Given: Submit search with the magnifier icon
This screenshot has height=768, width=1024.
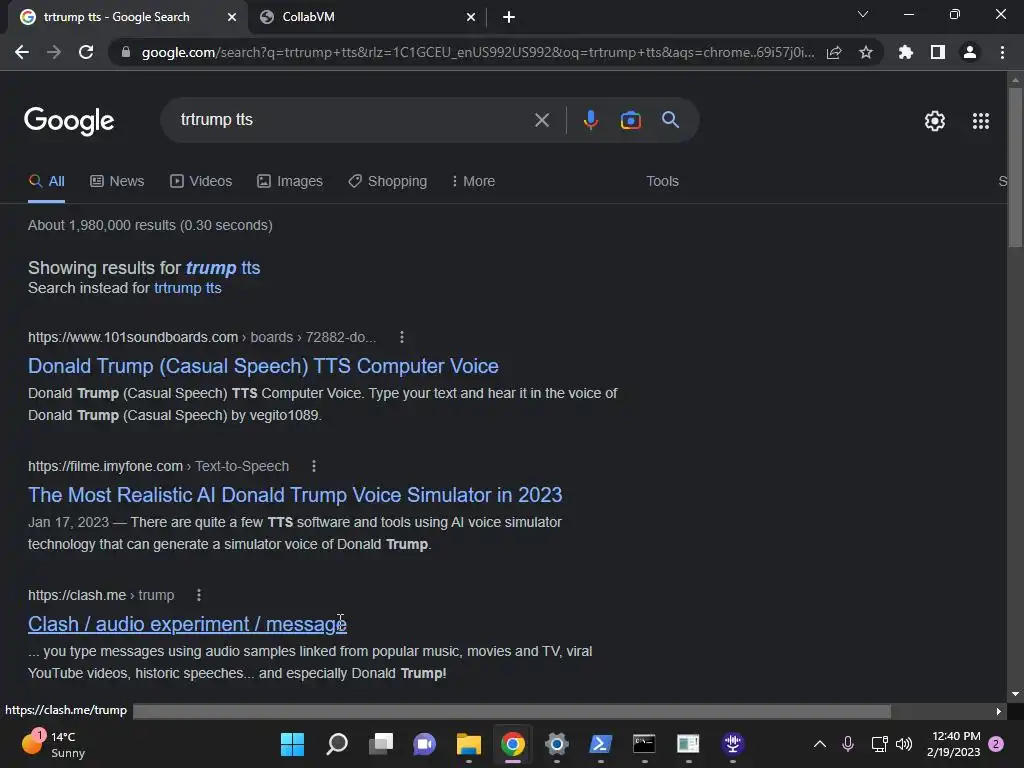Looking at the screenshot, I should [670, 120].
